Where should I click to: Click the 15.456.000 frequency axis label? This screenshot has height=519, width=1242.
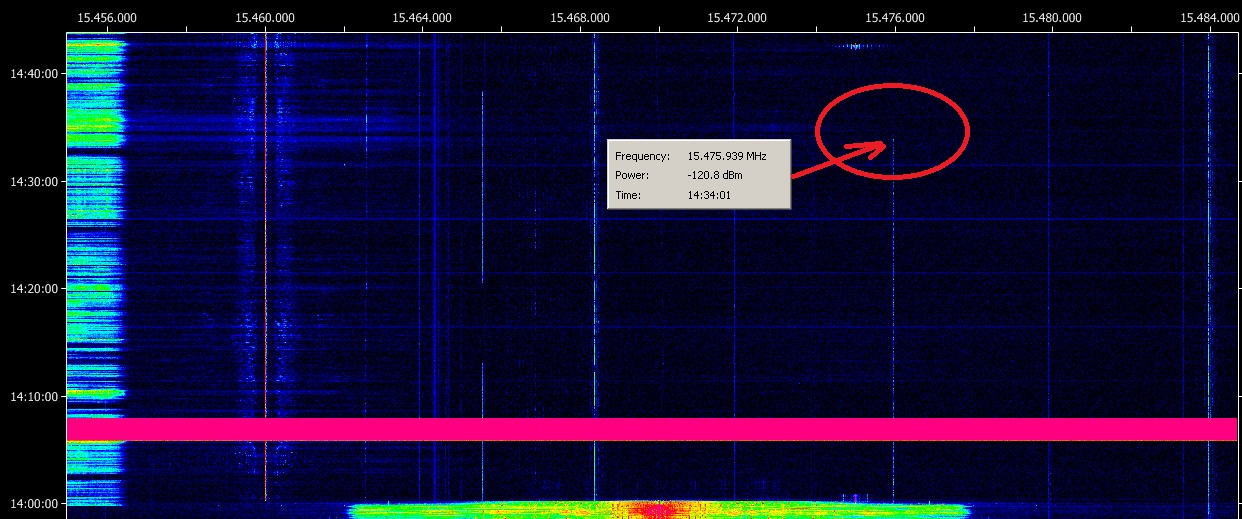(108, 17)
